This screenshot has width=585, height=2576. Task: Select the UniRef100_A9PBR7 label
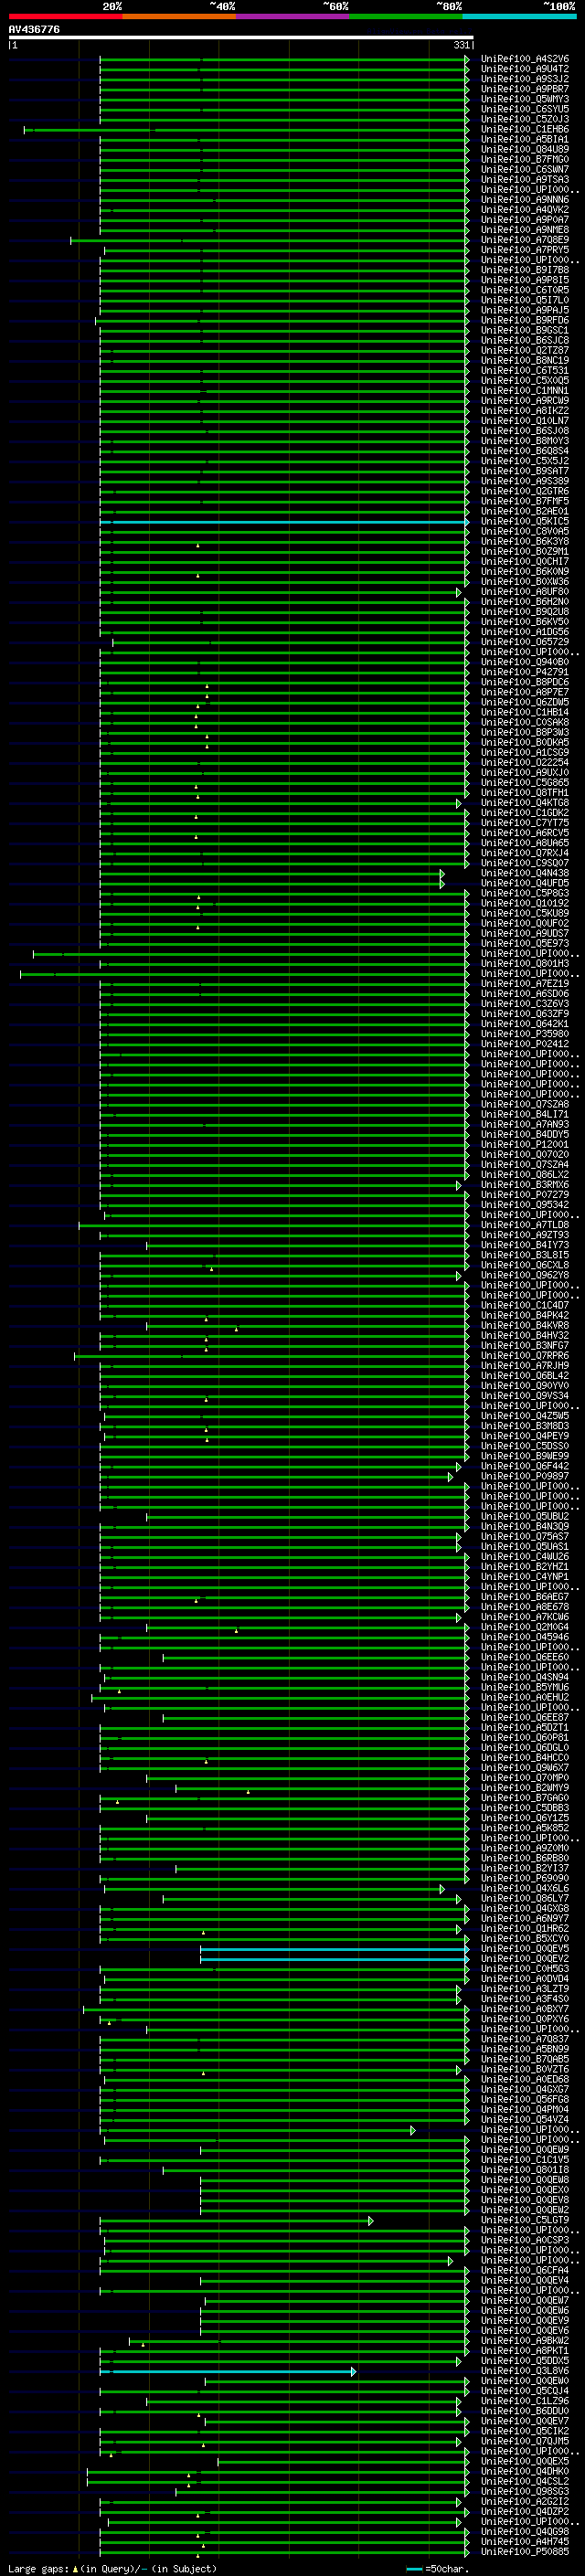[x=524, y=89]
